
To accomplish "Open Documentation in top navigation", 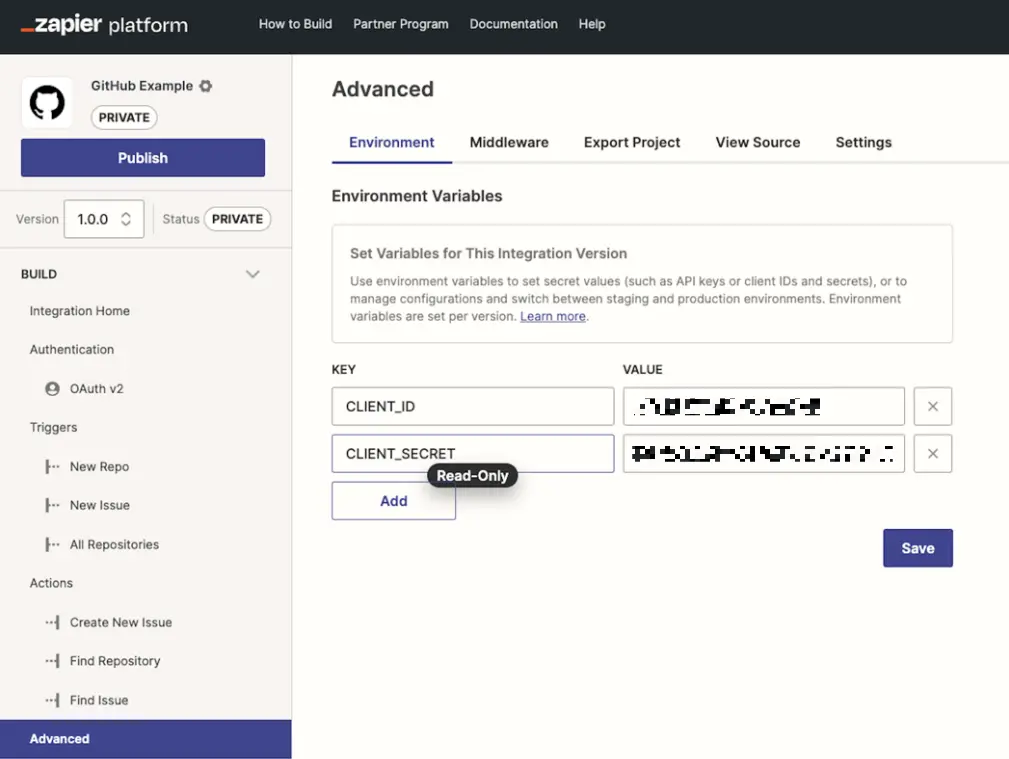I will click(514, 24).
